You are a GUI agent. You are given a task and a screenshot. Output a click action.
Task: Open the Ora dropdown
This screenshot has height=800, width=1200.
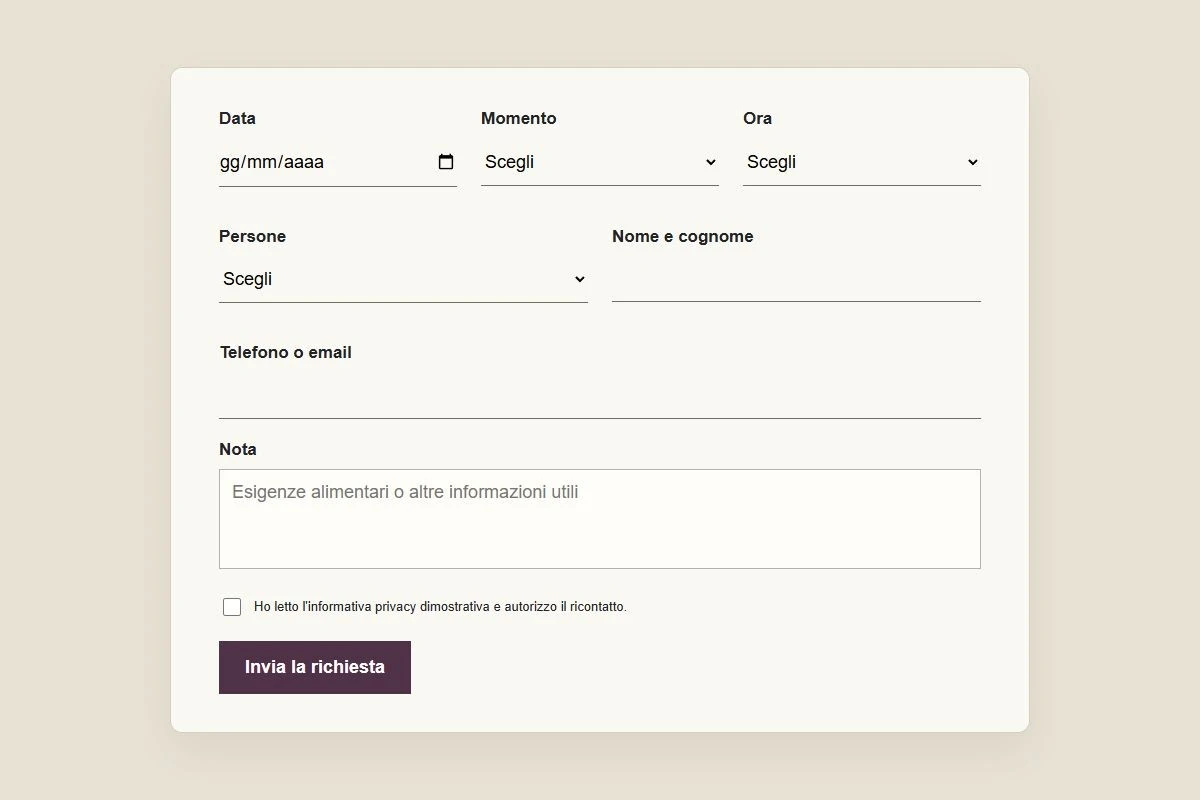pos(862,162)
